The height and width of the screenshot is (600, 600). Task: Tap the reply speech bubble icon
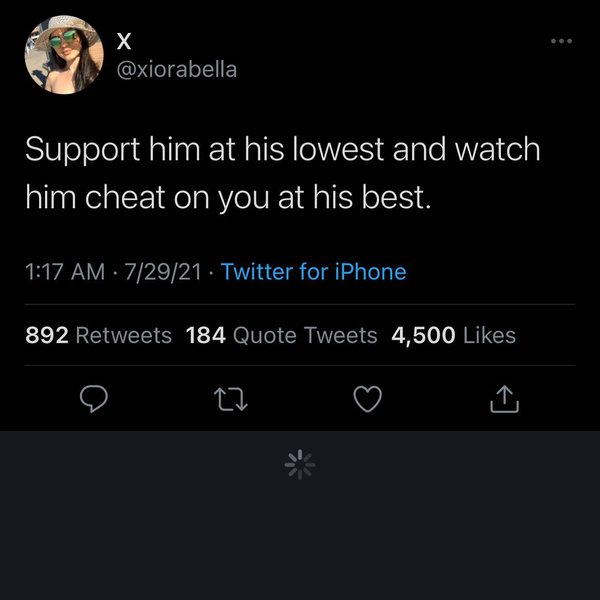click(94, 399)
